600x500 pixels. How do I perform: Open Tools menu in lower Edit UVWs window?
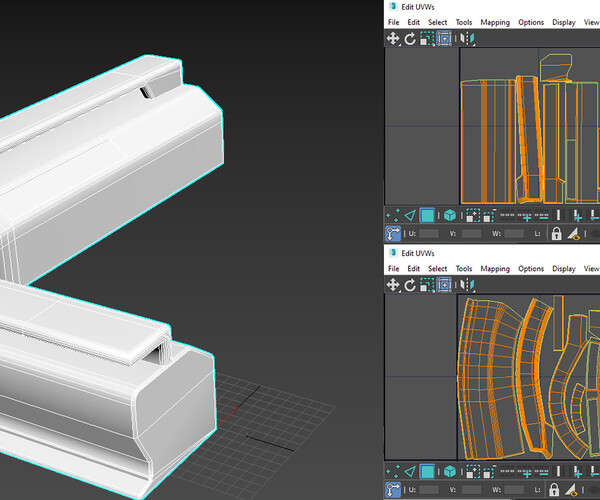tap(464, 269)
